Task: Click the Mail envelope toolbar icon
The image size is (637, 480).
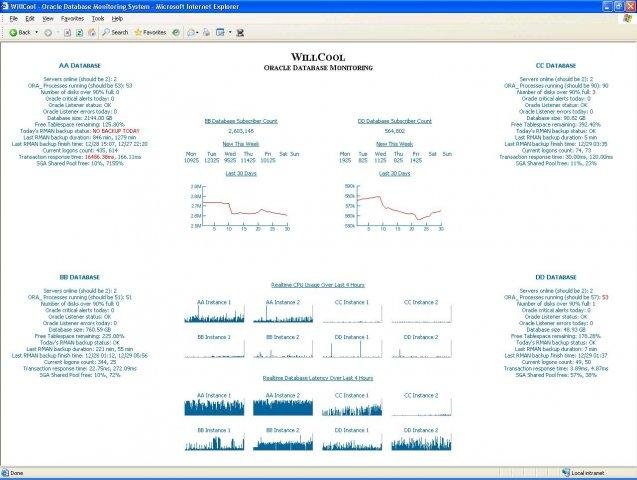Action: 191,33
